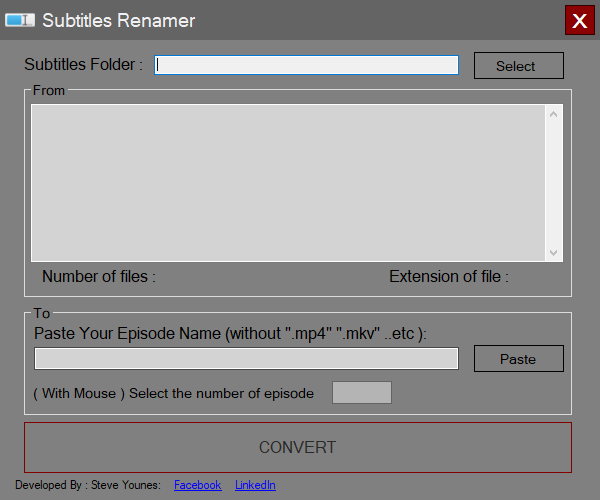Click the 'Subtitles Renamer' window title text
The height and width of the screenshot is (500, 600).
[119, 21]
